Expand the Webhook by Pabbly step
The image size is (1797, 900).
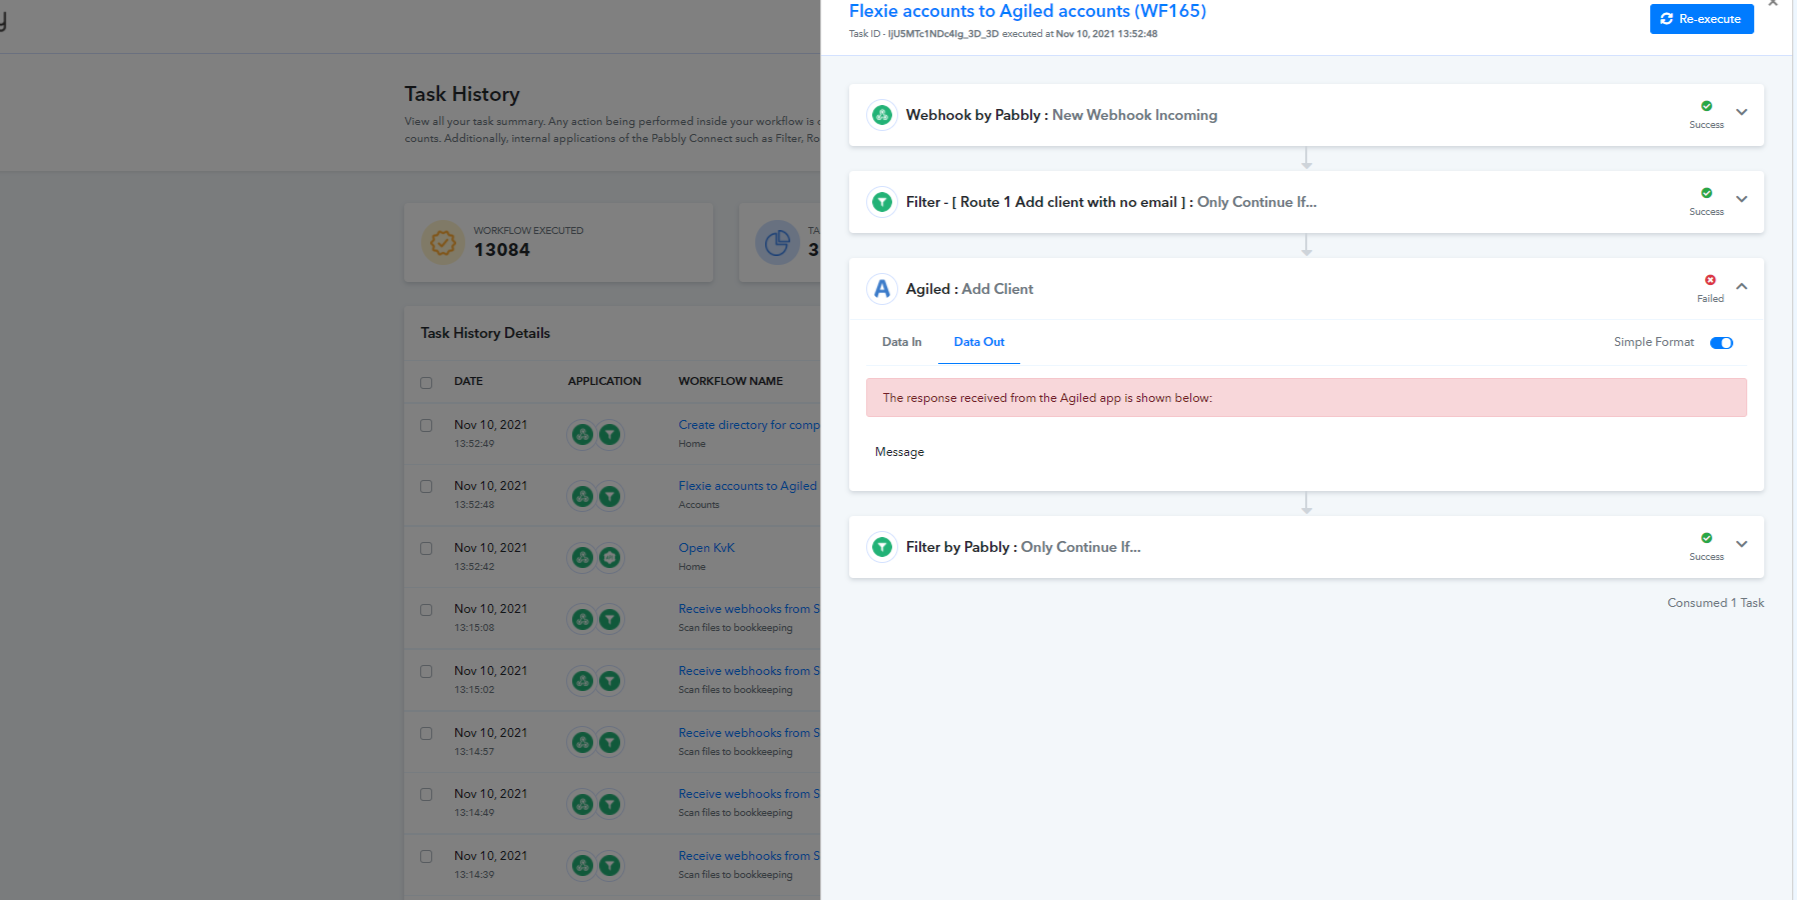[1742, 112]
